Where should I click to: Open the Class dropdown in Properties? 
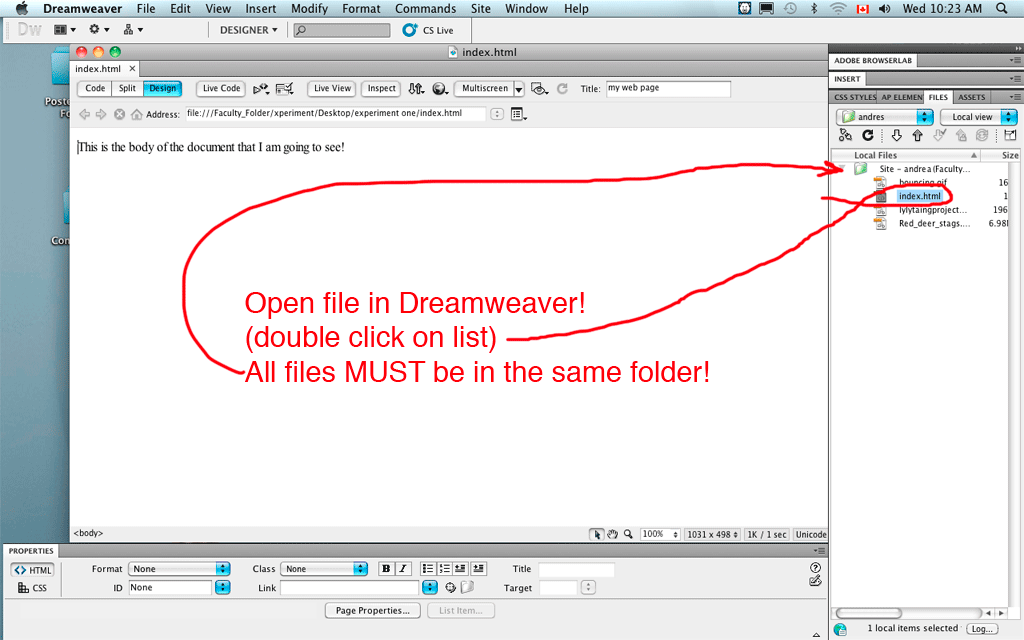[325, 569]
